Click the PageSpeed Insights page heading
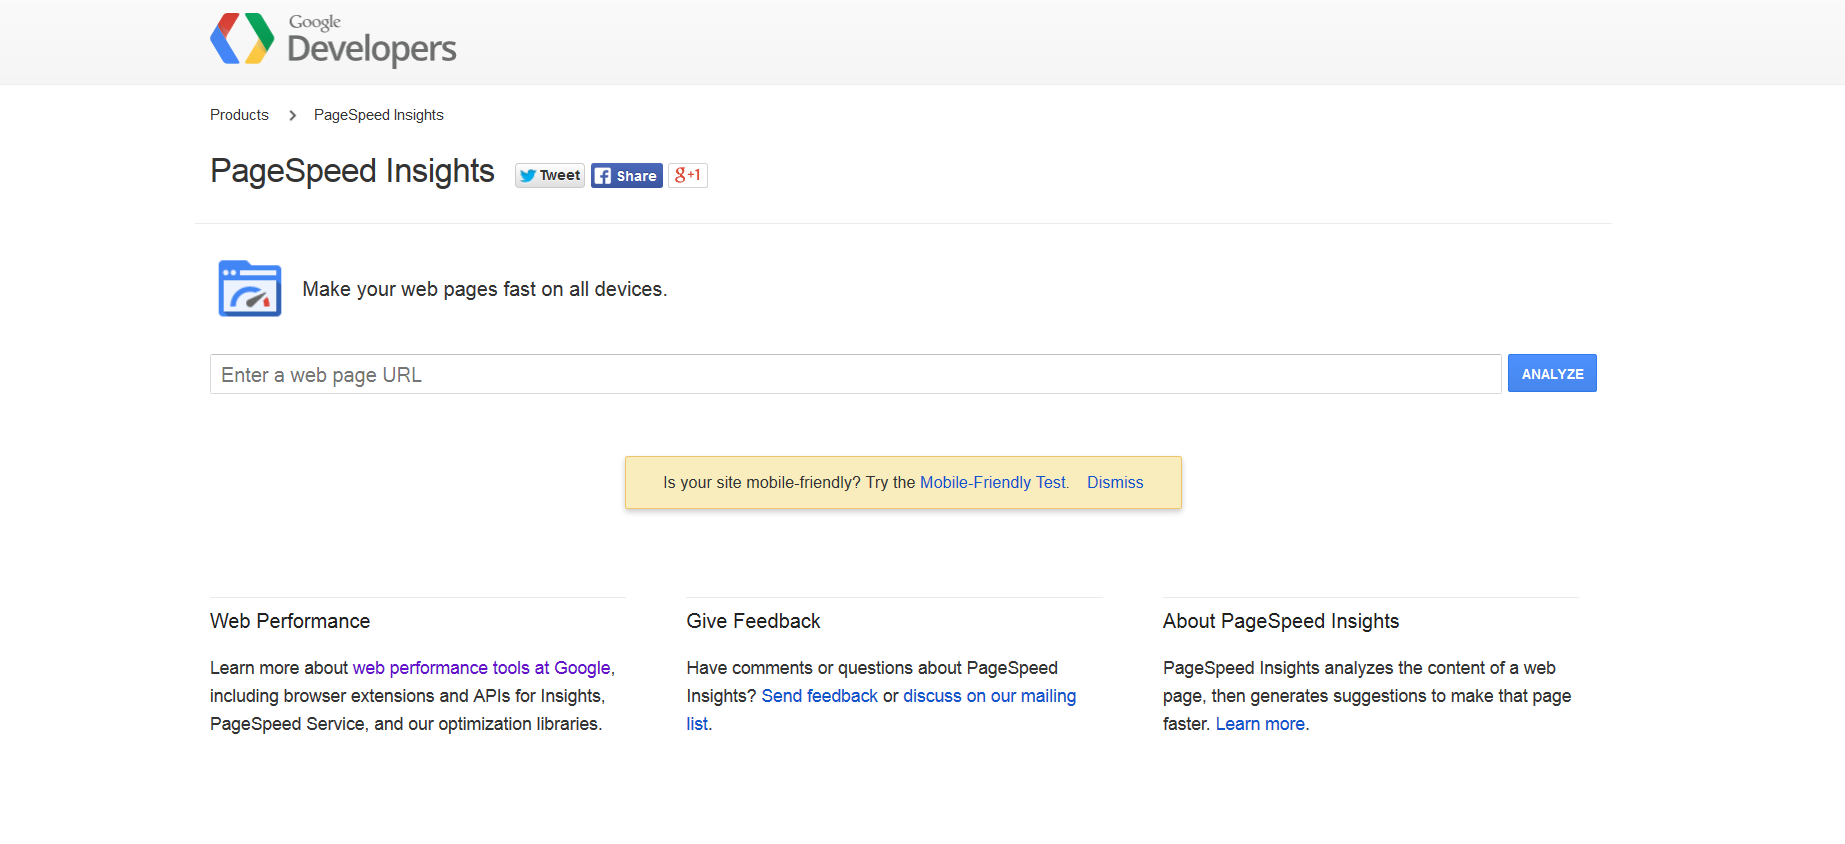 [352, 171]
